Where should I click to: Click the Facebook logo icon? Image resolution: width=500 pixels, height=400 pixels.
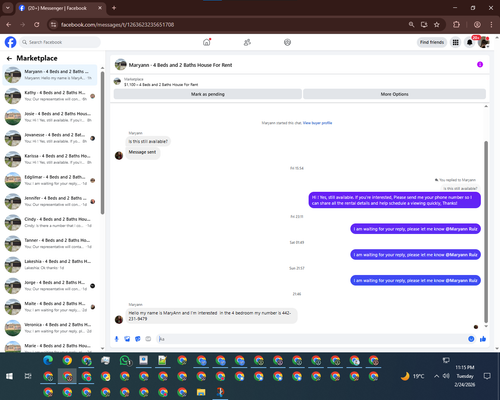(10, 42)
